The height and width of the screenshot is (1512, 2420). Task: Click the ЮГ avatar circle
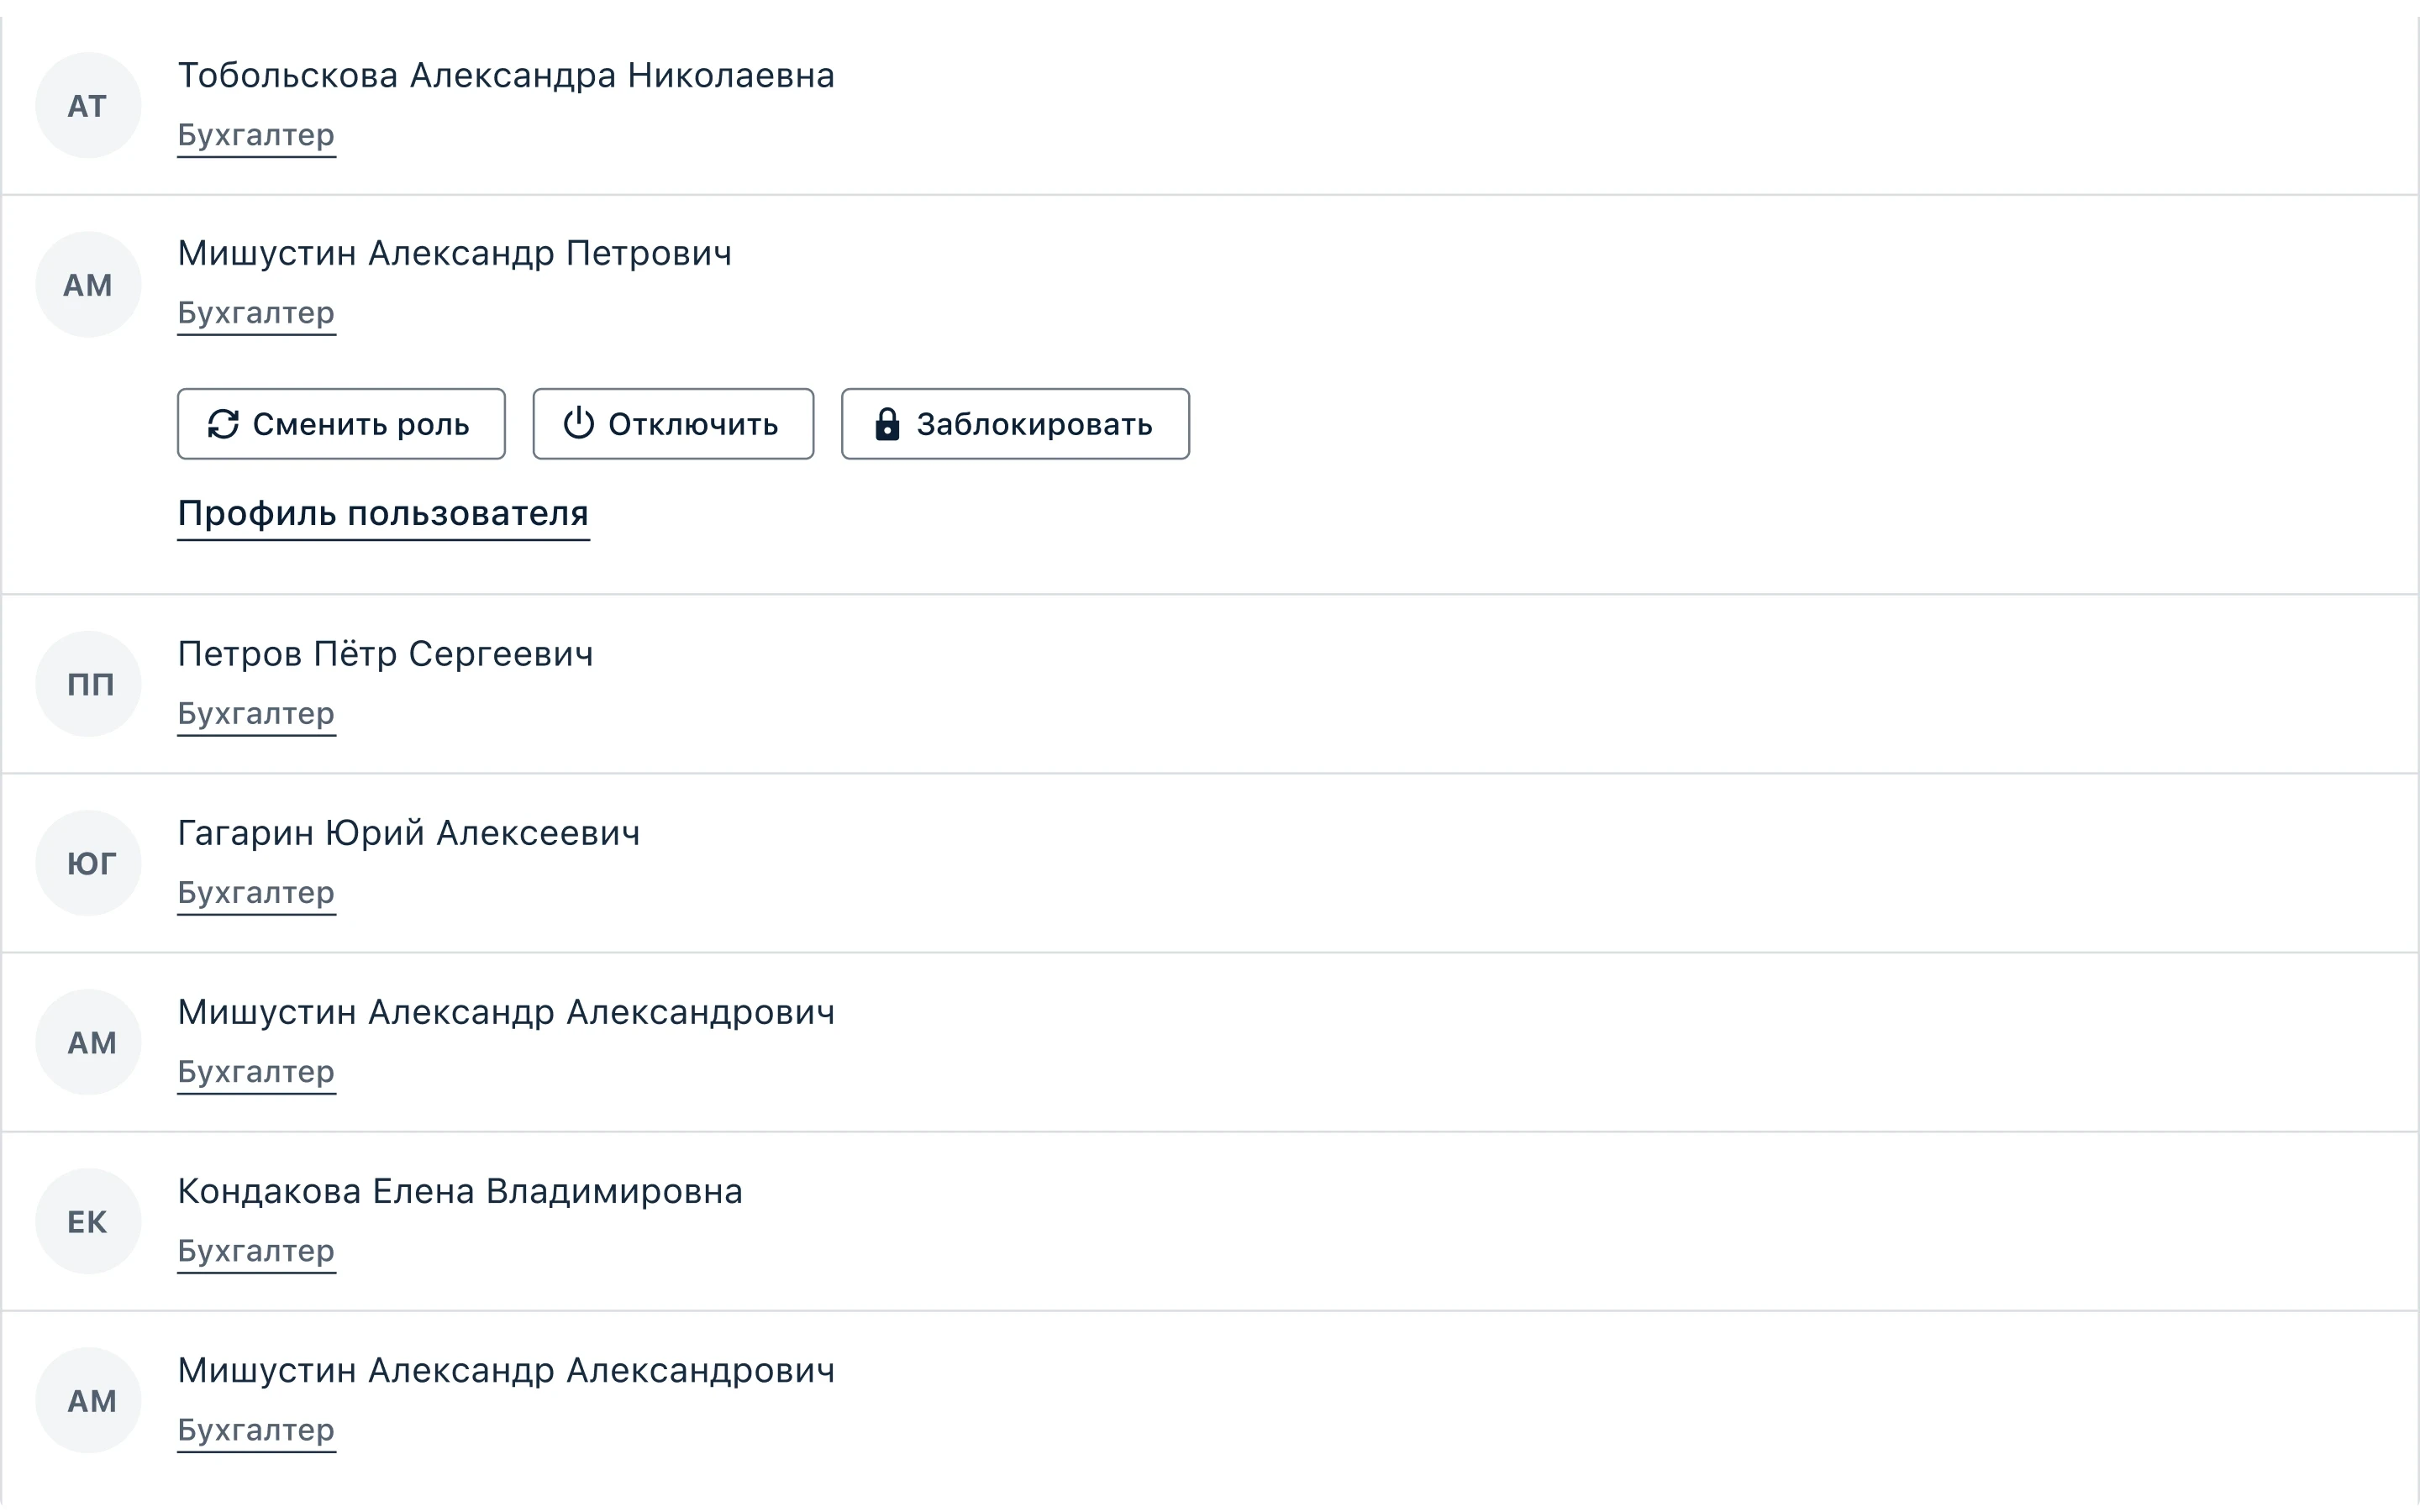(88, 863)
